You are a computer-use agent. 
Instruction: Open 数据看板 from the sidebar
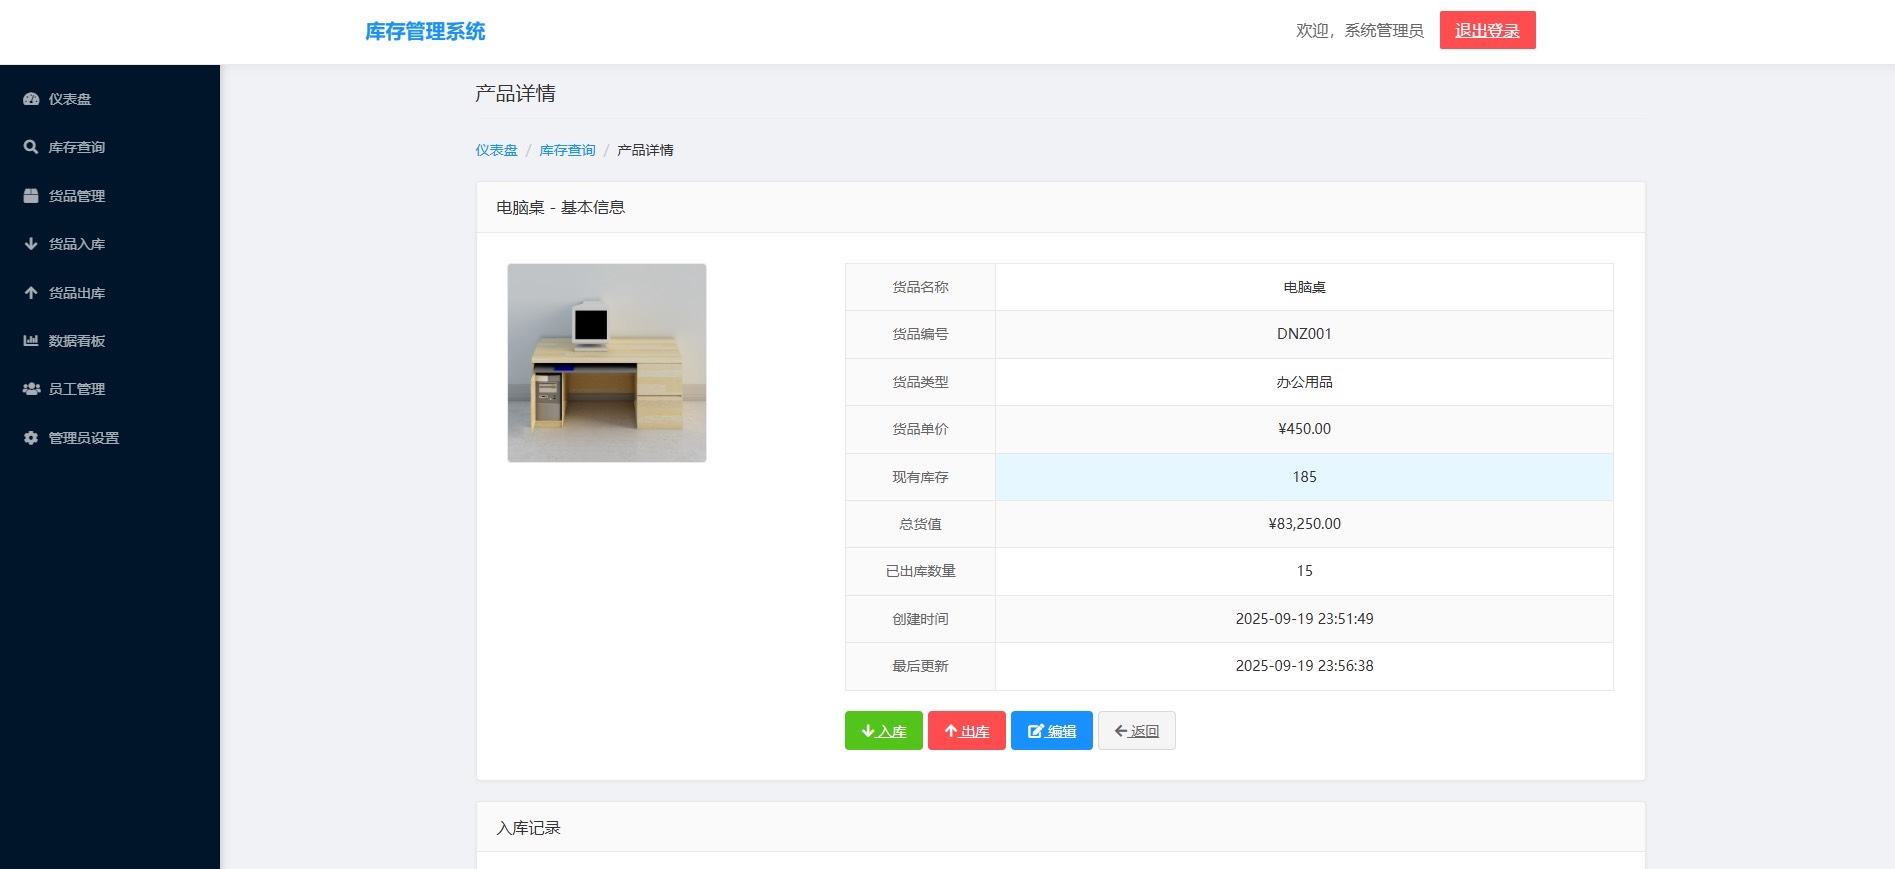click(x=77, y=341)
